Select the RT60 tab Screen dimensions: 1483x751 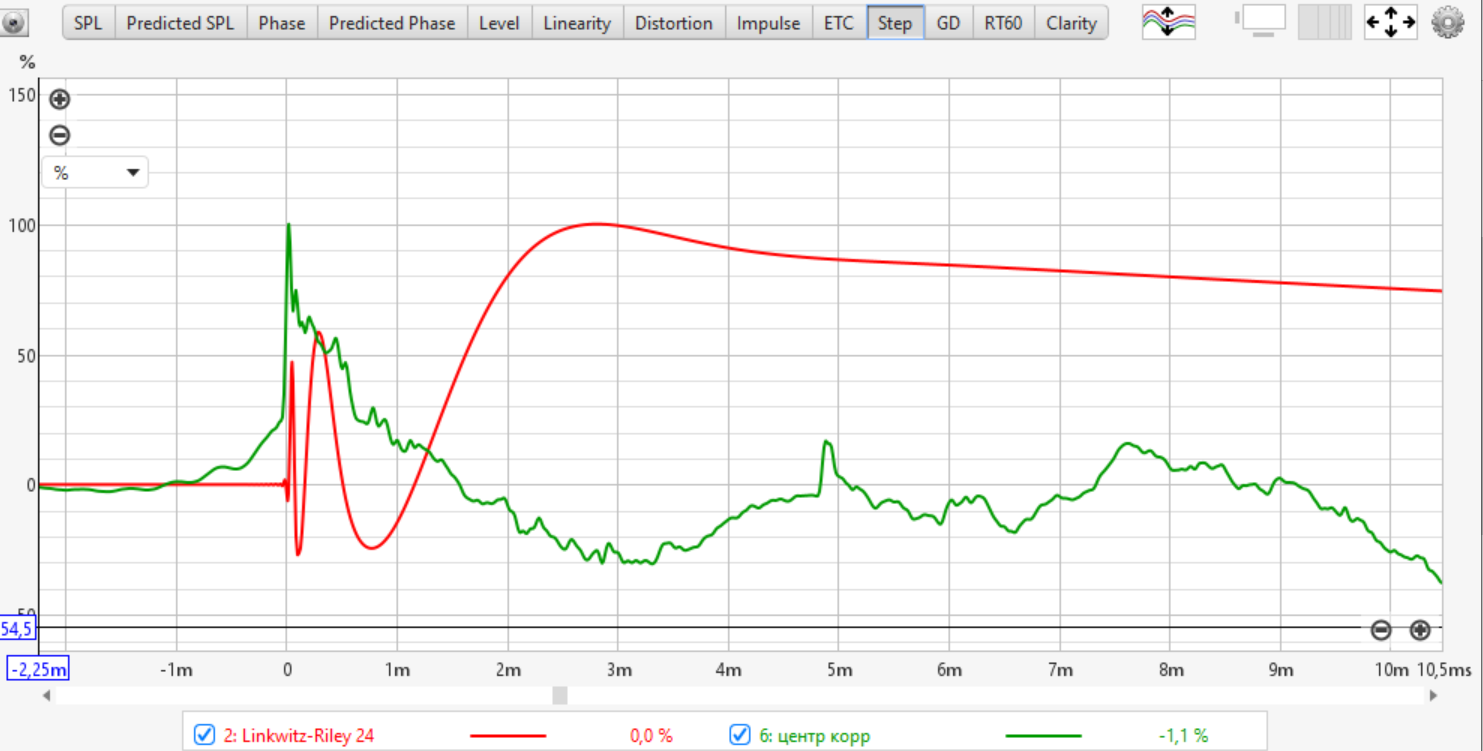click(1002, 23)
